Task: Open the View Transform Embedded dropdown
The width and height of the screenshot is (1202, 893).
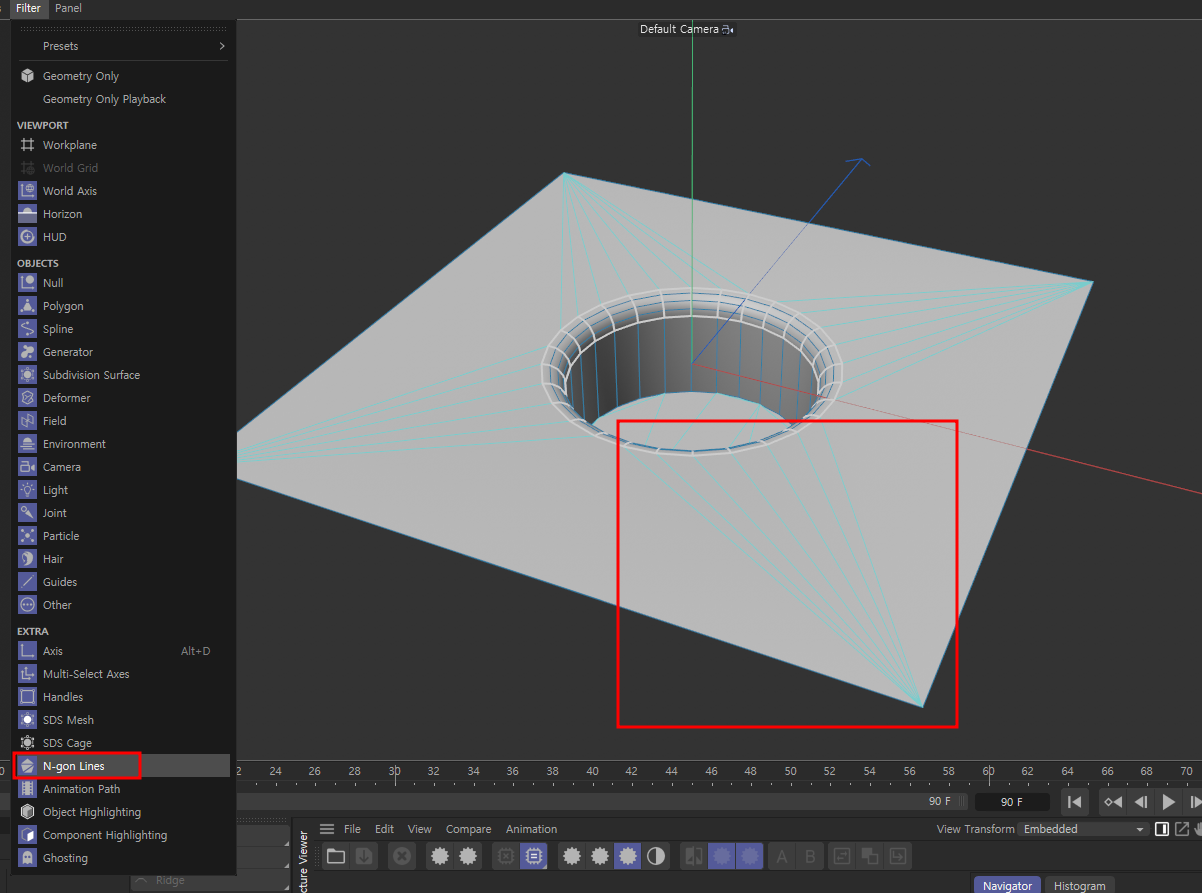Action: tap(1084, 829)
